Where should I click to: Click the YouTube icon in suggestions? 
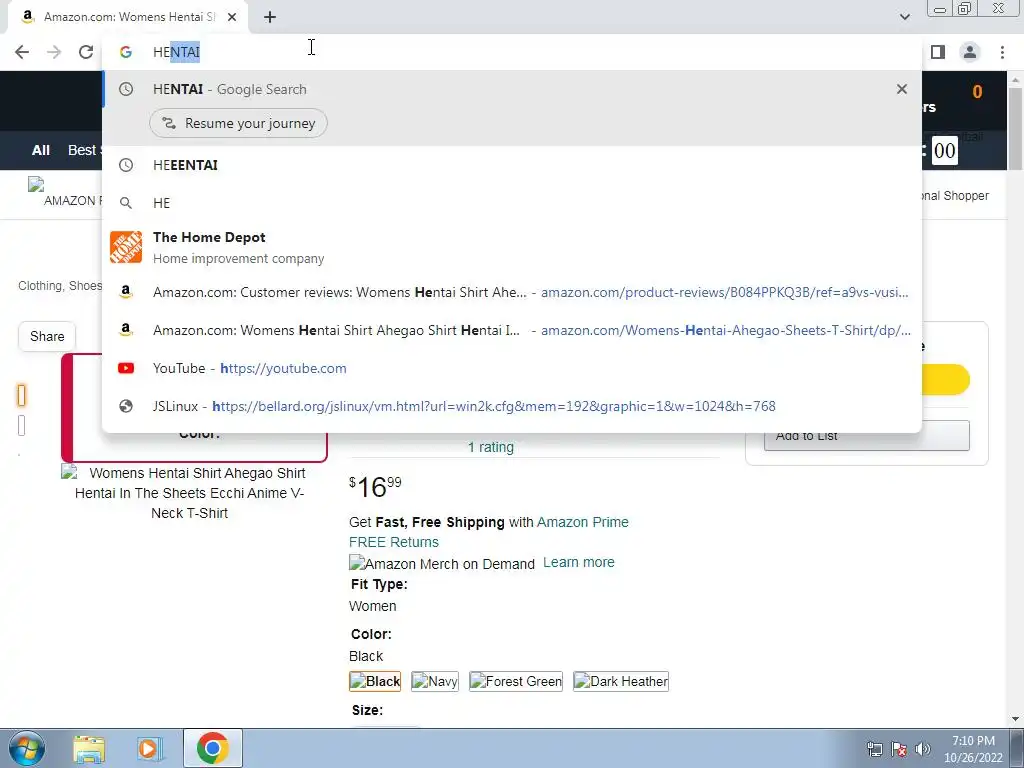pos(126,368)
